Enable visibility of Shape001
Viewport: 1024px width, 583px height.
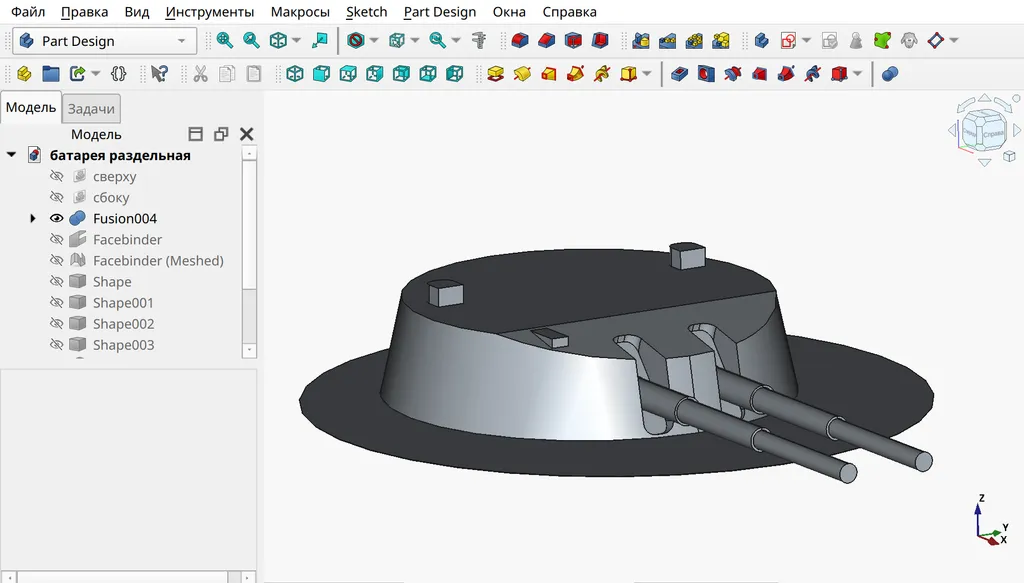[57, 302]
